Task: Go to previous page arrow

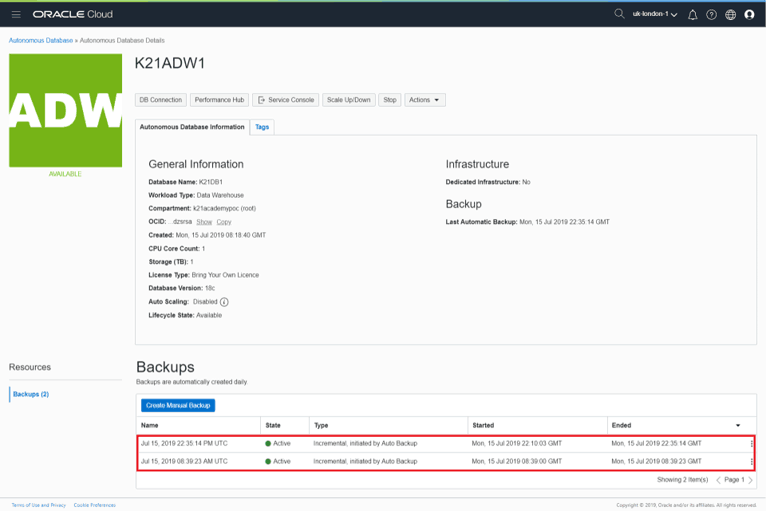Action: [718, 480]
